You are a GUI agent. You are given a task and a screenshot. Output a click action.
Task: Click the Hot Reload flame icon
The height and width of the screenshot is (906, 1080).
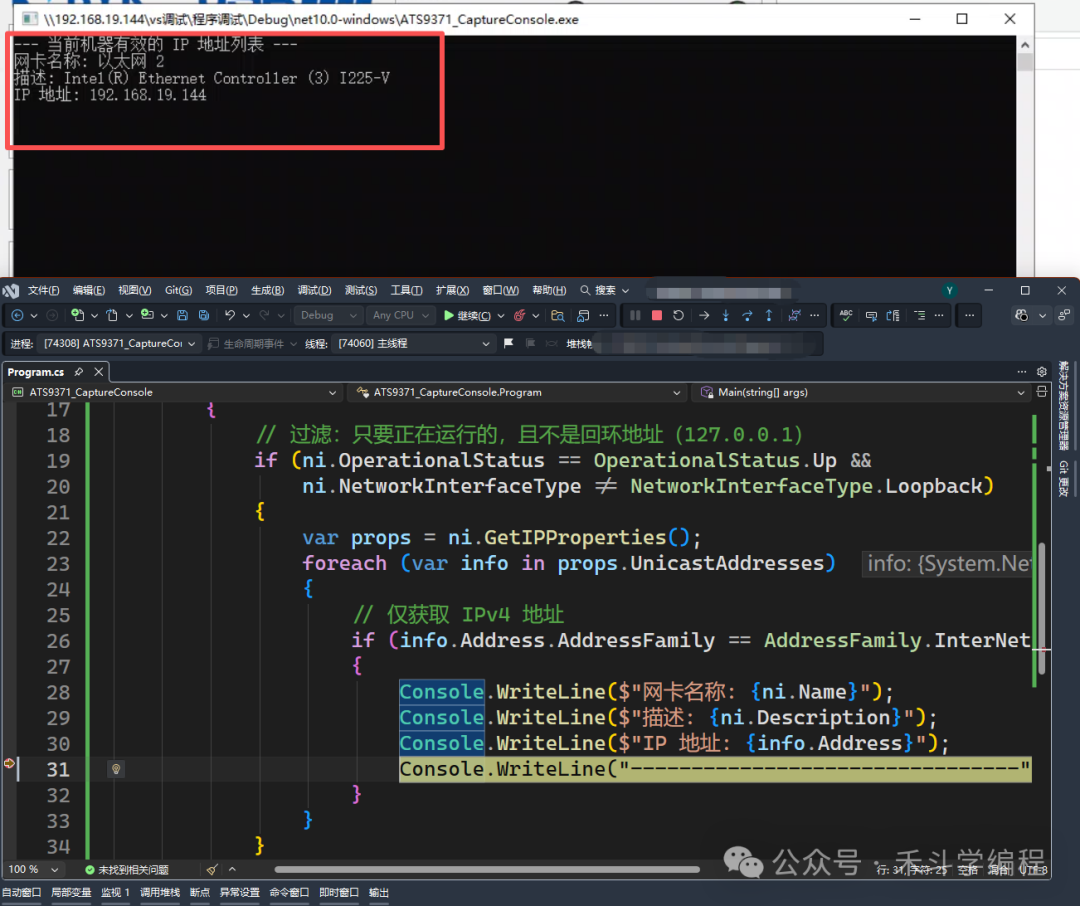(x=519, y=315)
